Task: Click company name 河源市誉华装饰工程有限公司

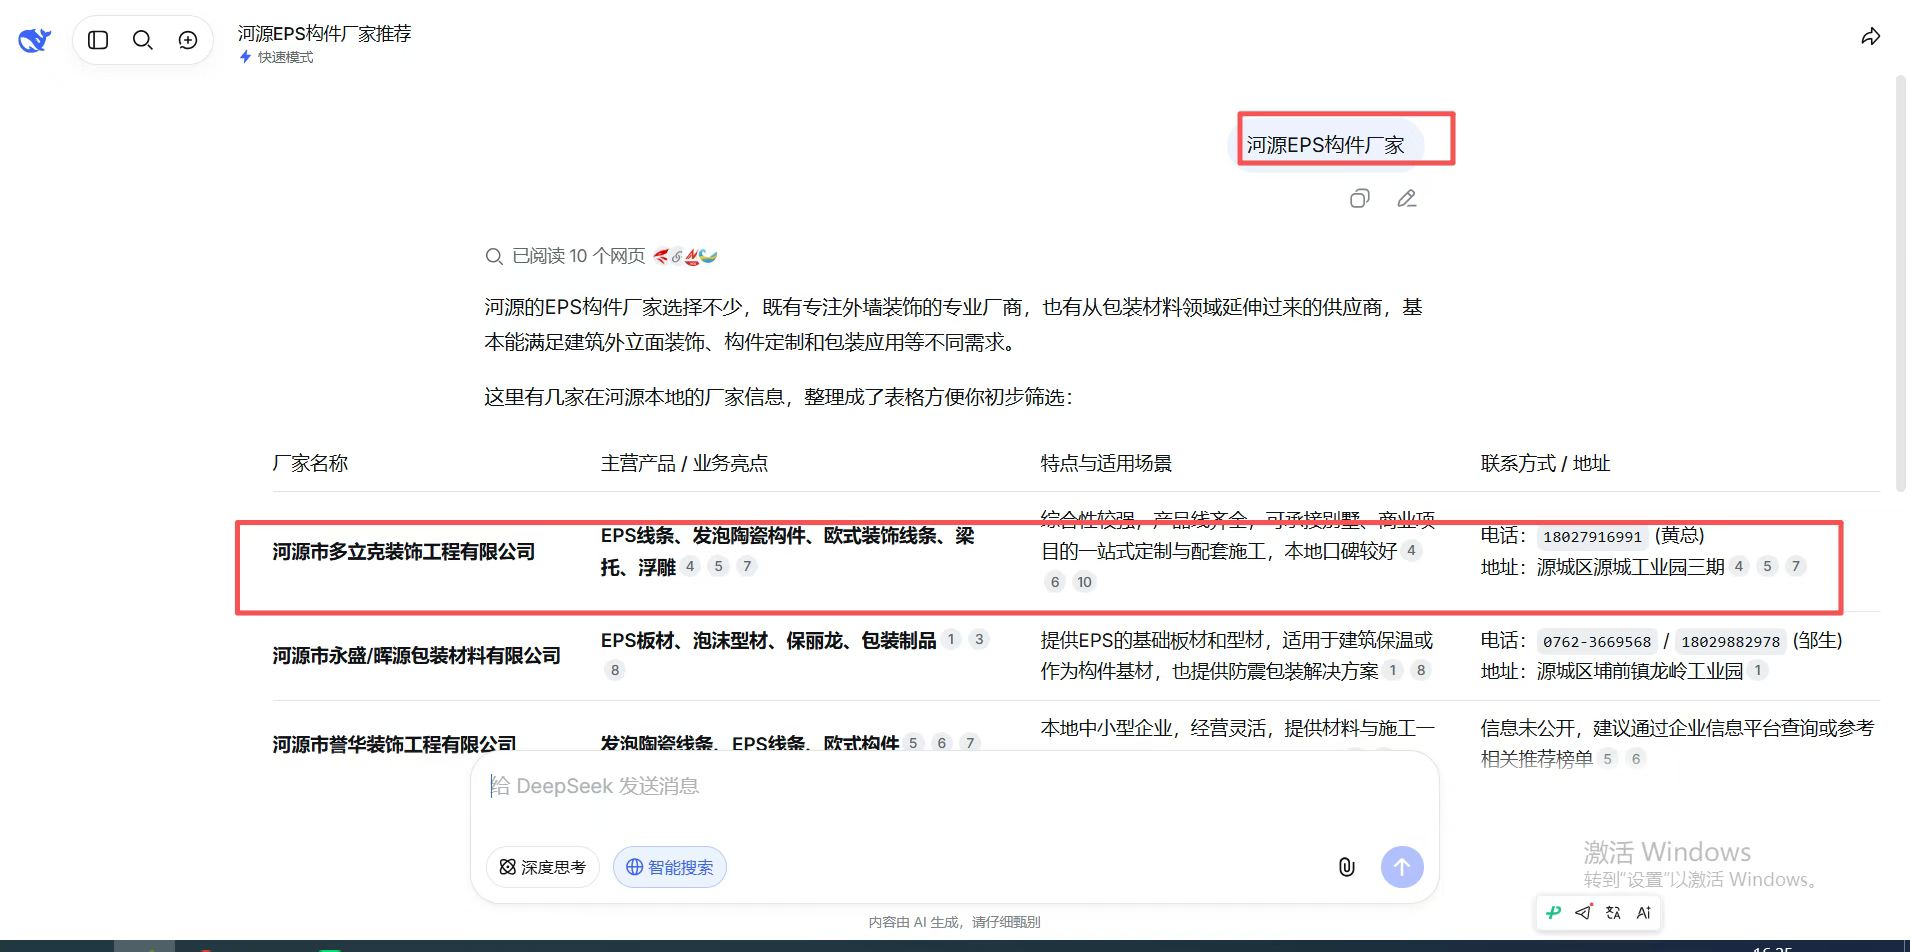Action: pyautogui.click(x=394, y=744)
